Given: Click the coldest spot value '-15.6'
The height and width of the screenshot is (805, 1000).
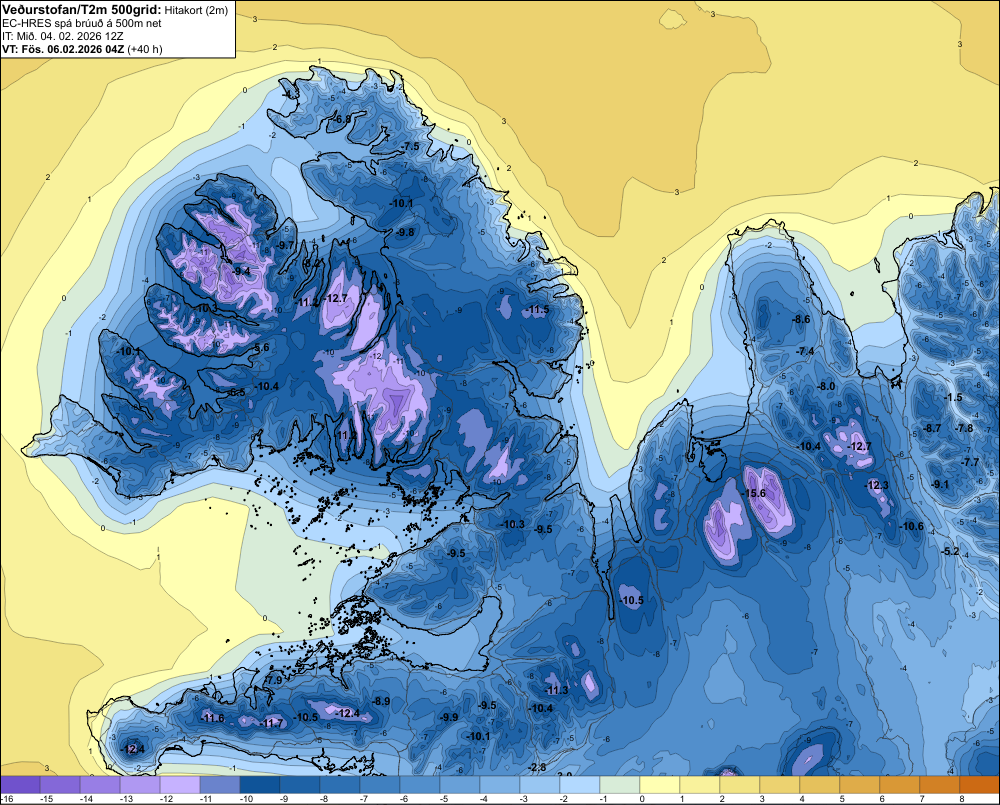Looking at the screenshot, I should 754,493.
